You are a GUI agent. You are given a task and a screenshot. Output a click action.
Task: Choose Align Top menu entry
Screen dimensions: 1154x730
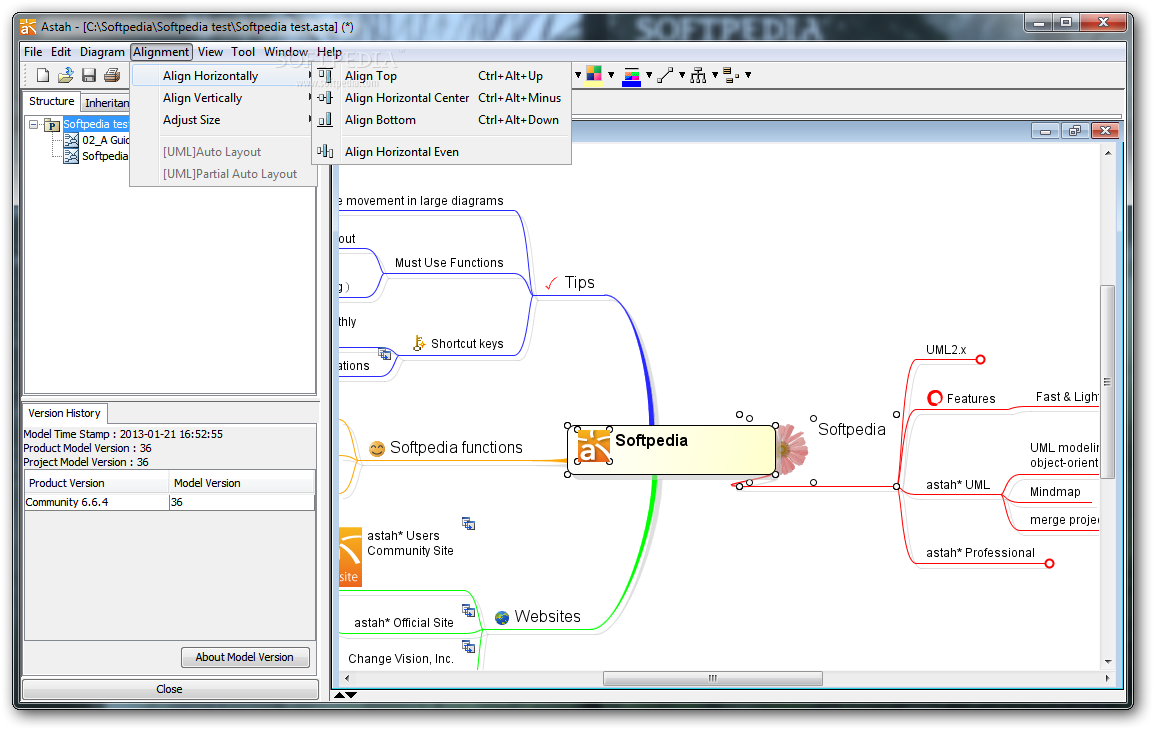point(442,76)
